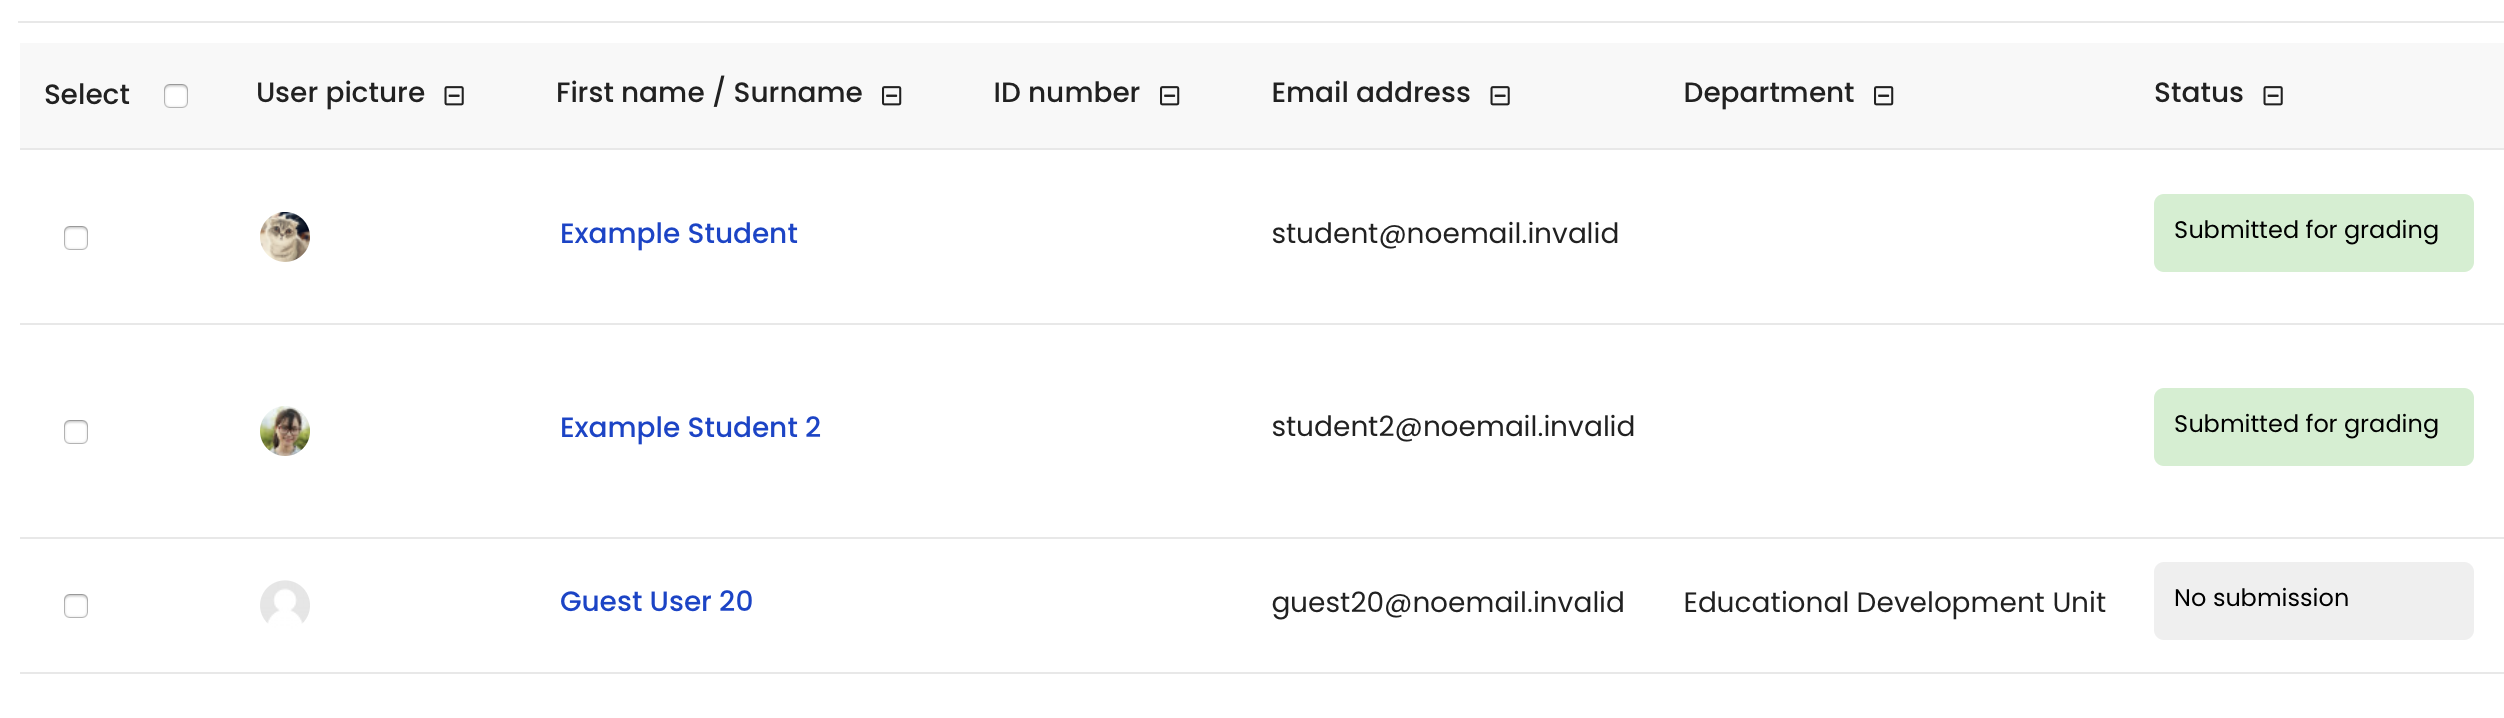Click Example Student's profile picture
Image resolution: width=2504 pixels, height=718 pixels.
(x=285, y=237)
